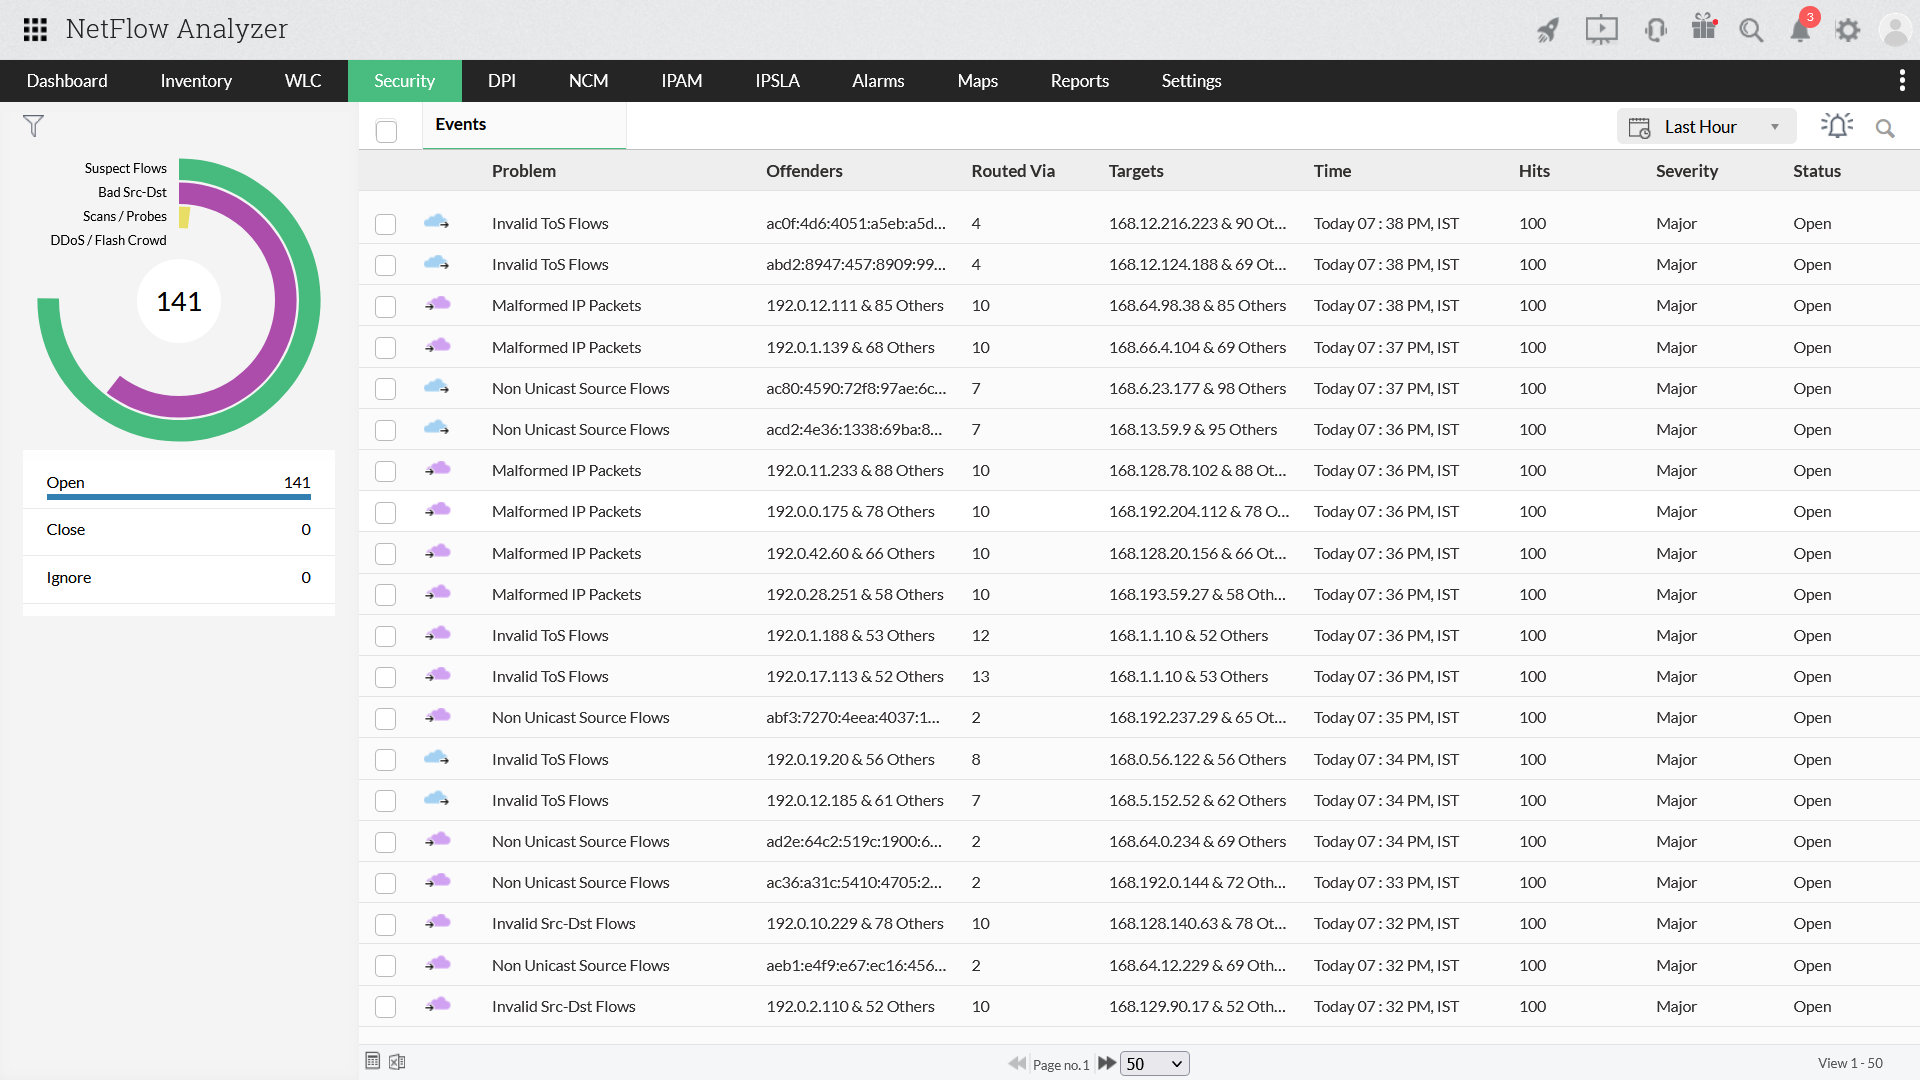The image size is (1920, 1080).
Task: Click the rocket quick-start icon
Action: (1547, 30)
